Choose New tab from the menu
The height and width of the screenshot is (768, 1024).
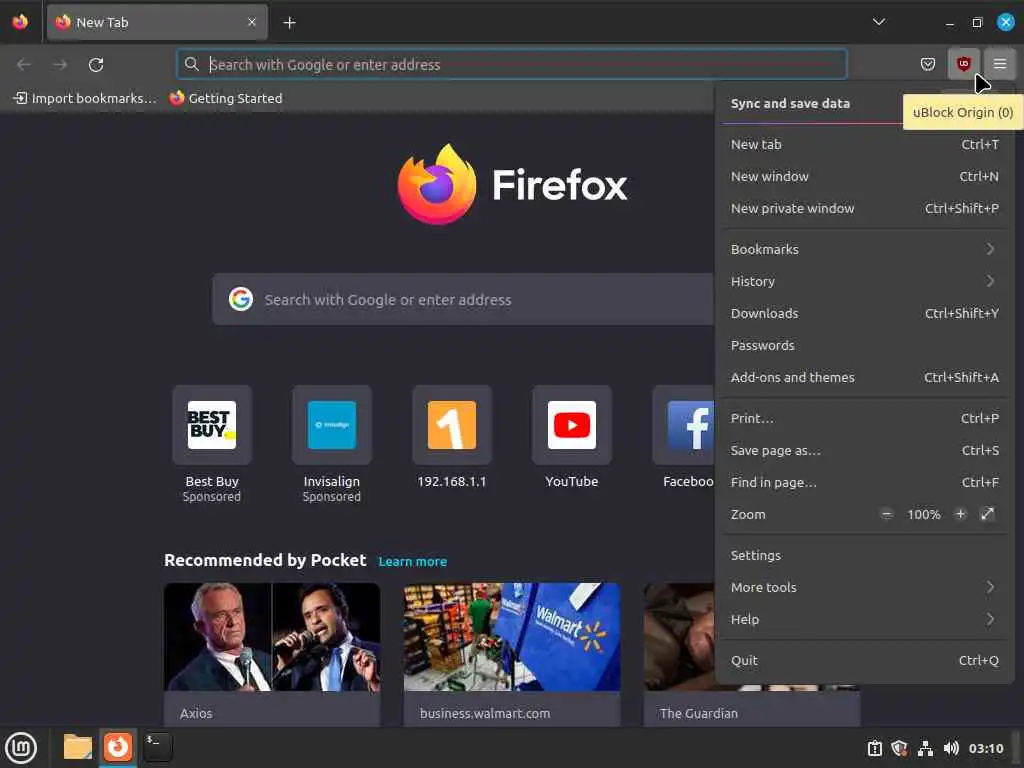tap(865, 144)
